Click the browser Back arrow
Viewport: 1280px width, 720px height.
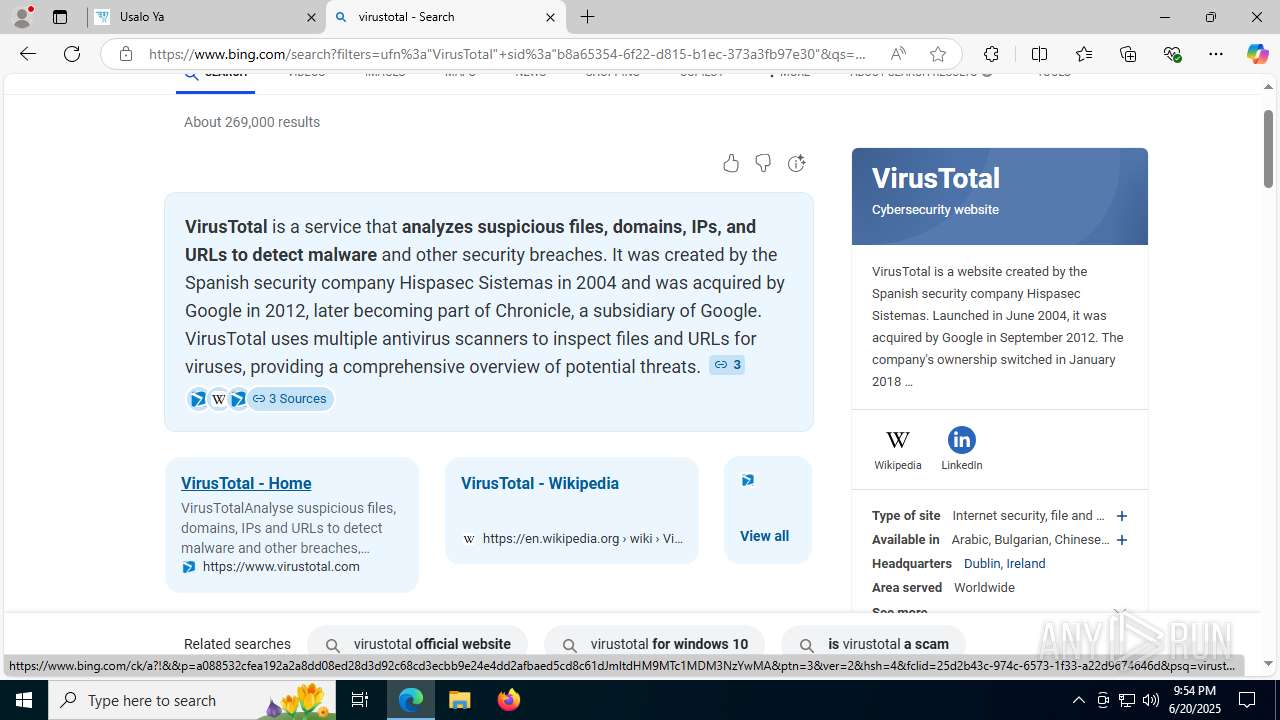[x=27, y=54]
